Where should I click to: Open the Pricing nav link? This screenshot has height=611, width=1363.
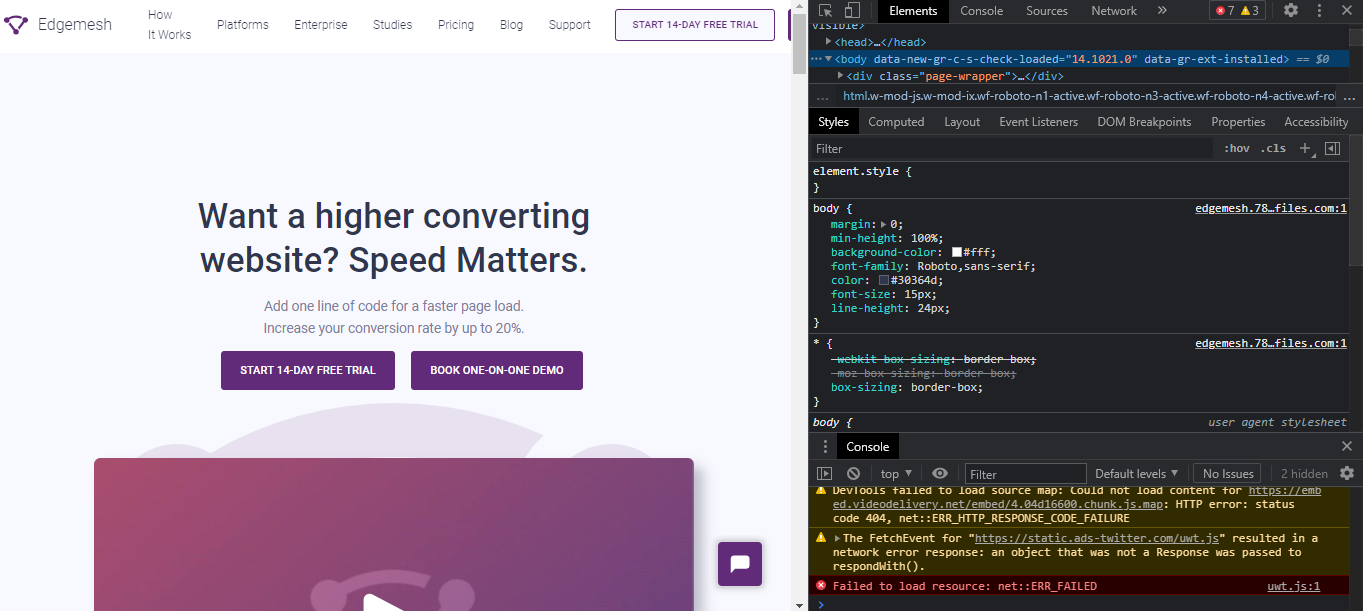point(456,25)
